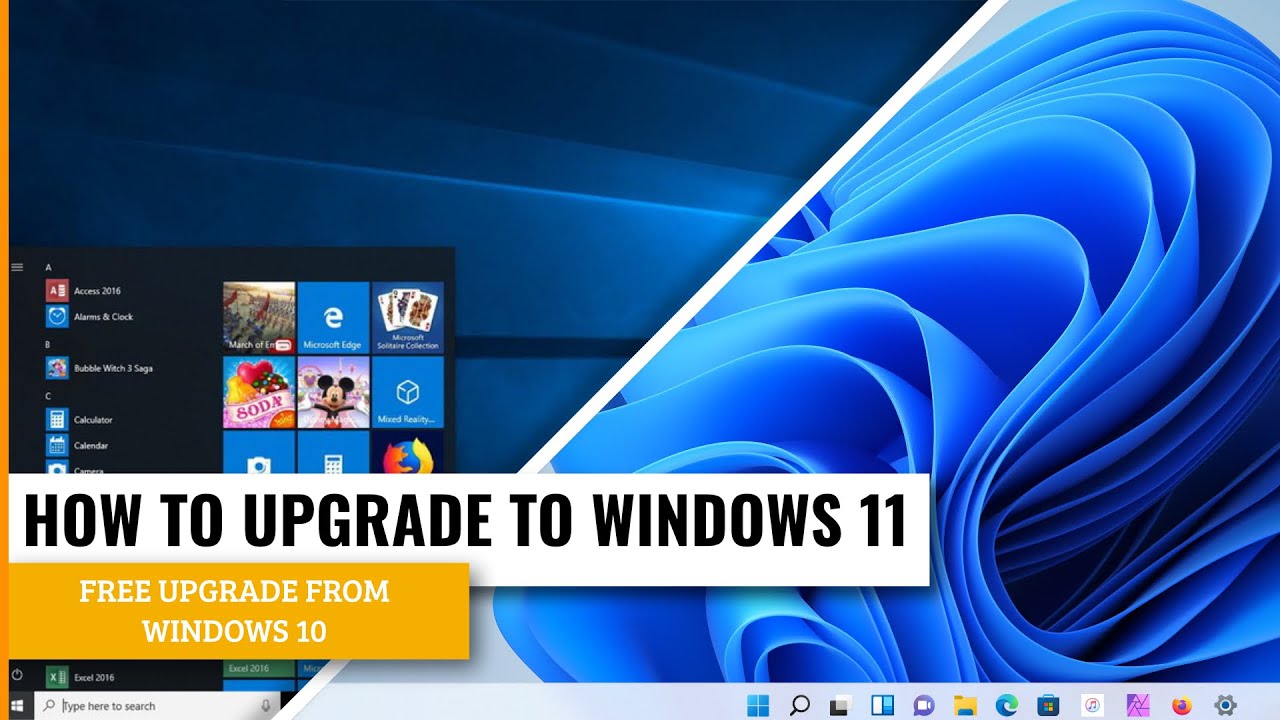Screen dimensions: 1280x720
Task: Open Windows 11 taskbar Search magnifier
Action: (x=799, y=705)
